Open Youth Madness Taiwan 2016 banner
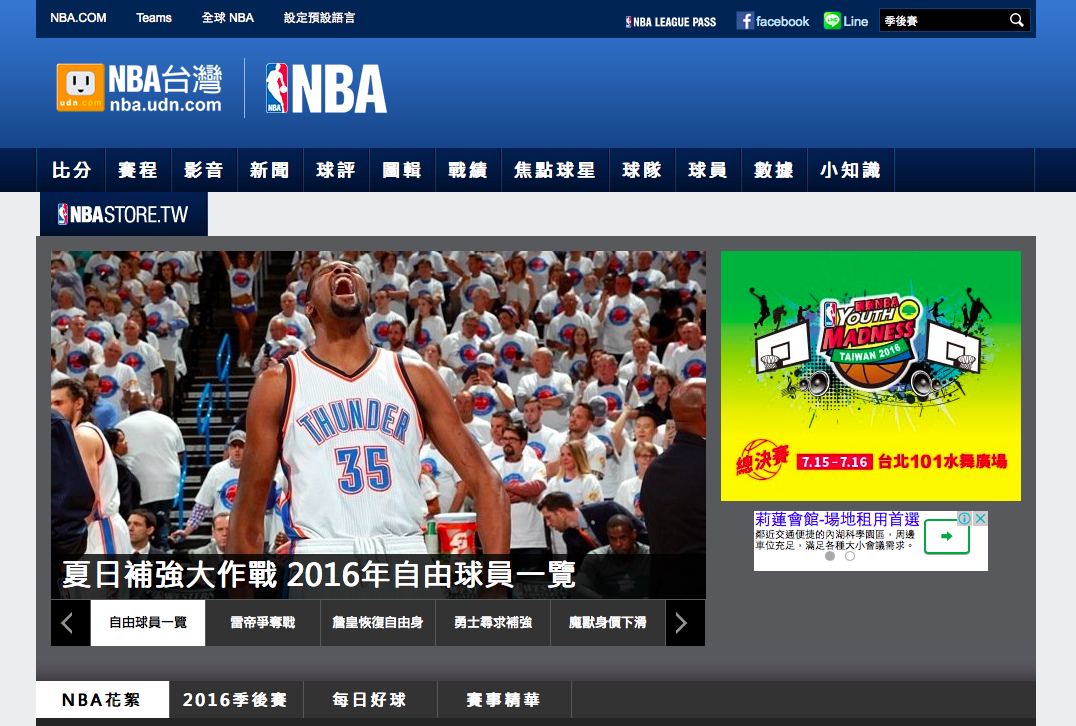1076x726 pixels. click(871, 376)
